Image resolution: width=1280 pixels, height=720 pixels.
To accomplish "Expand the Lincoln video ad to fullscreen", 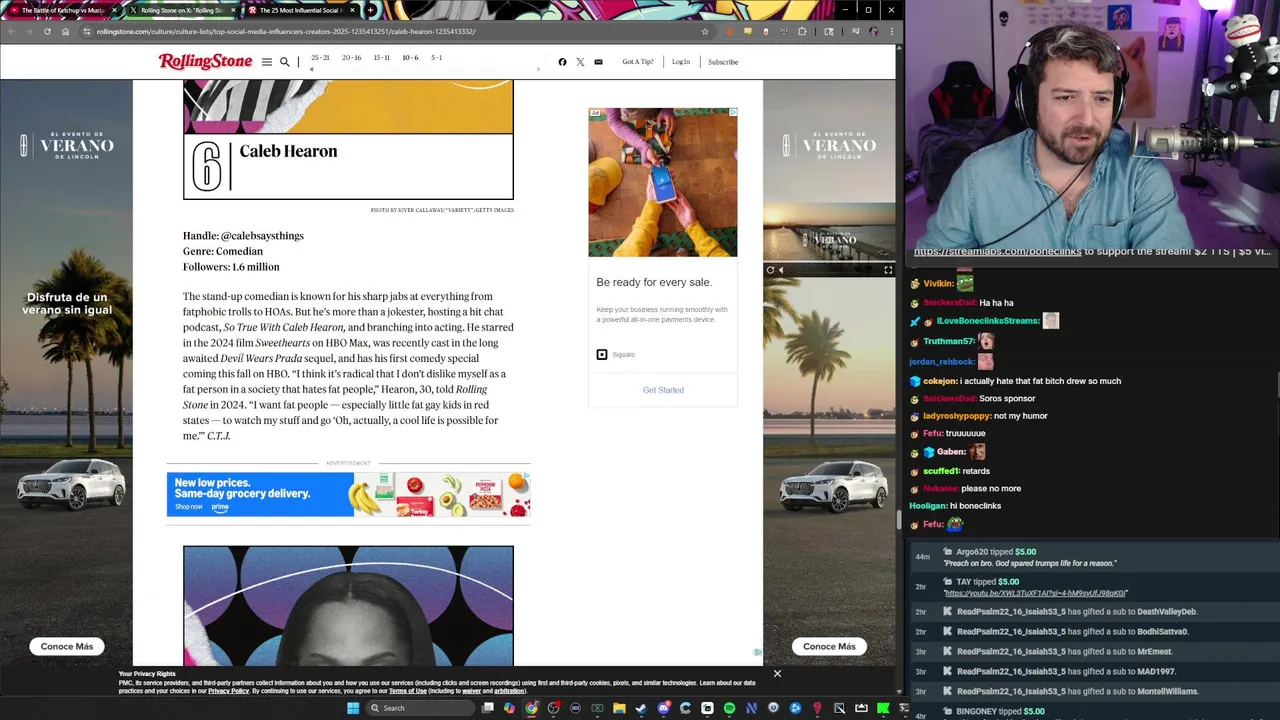I will (888, 270).
